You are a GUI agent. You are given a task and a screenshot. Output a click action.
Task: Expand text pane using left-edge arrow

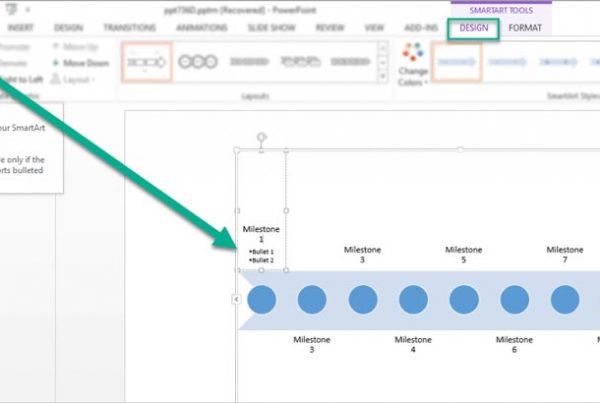(236, 299)
